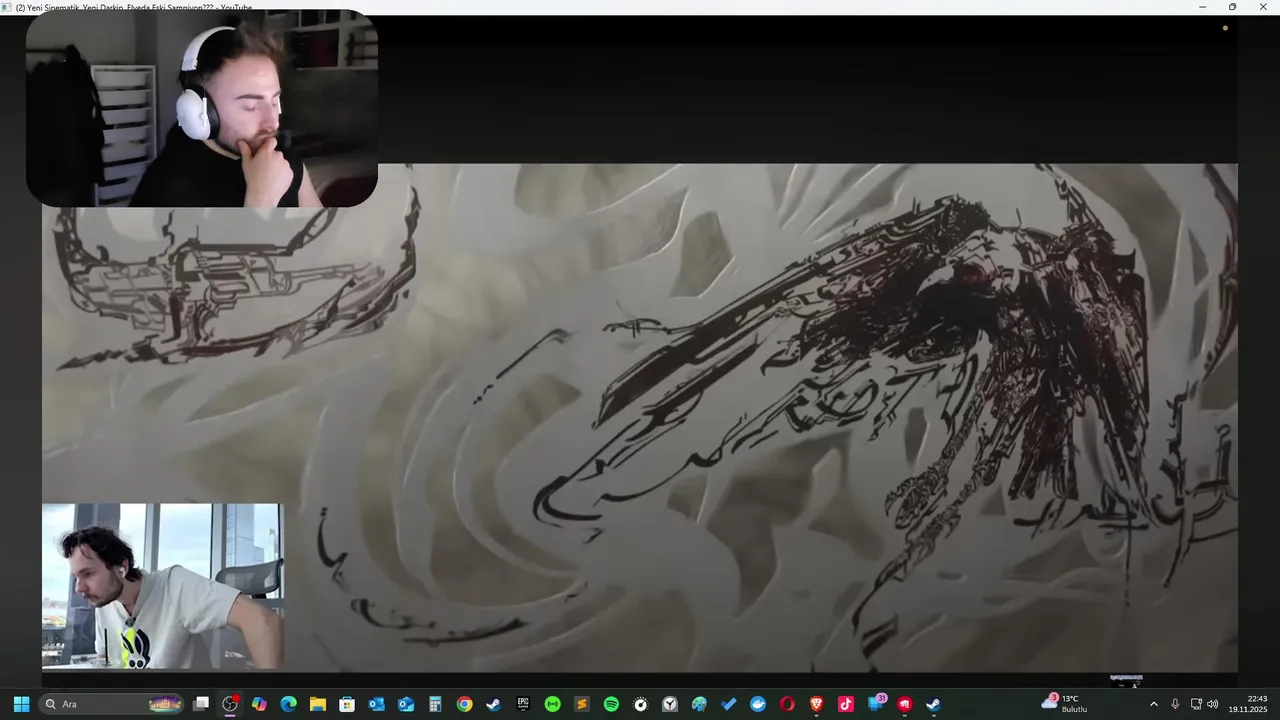This screenshot has height=720, width=1280.
Task: Open OBS Studio from the taskbar
Action: pos(230,704)
